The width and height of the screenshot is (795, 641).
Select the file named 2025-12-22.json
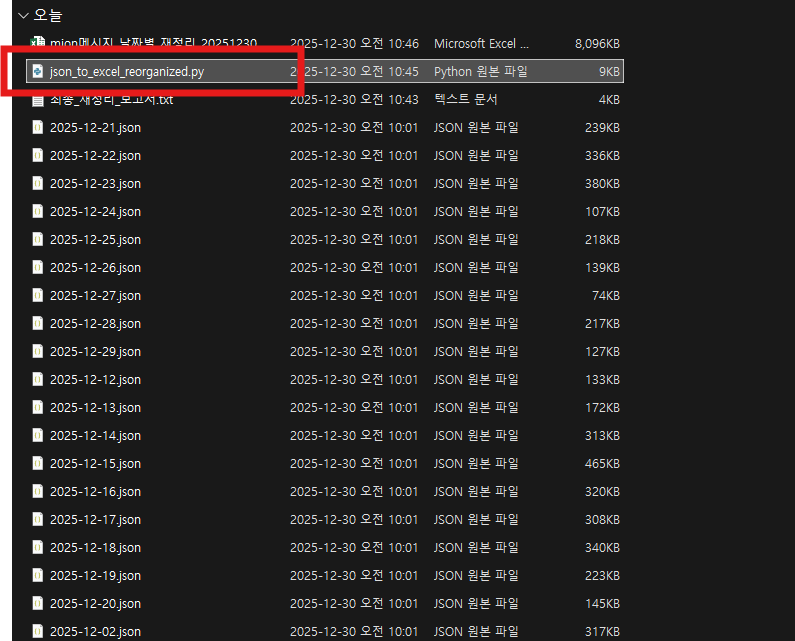pos(95,156)
